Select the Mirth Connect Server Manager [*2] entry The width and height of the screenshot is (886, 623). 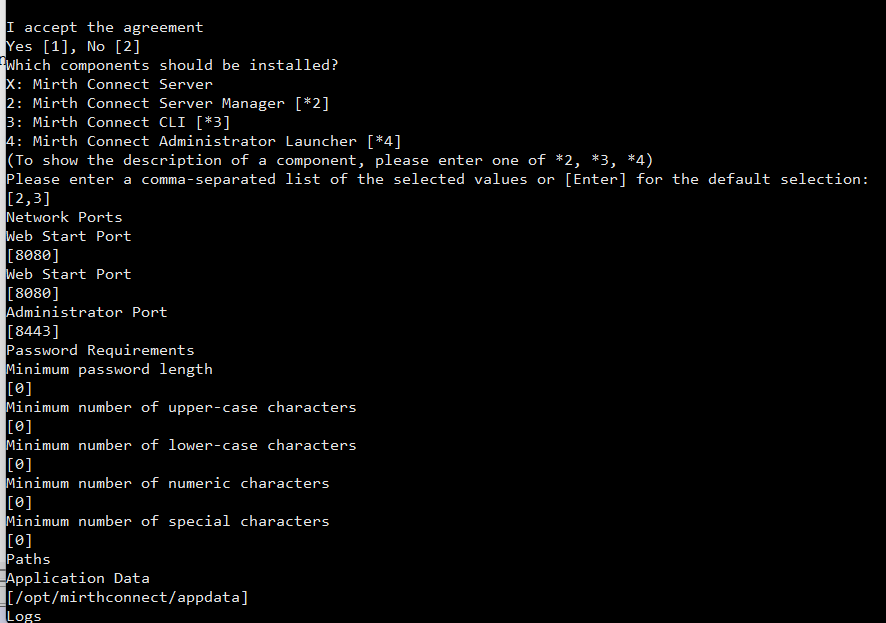coord(167,103)
